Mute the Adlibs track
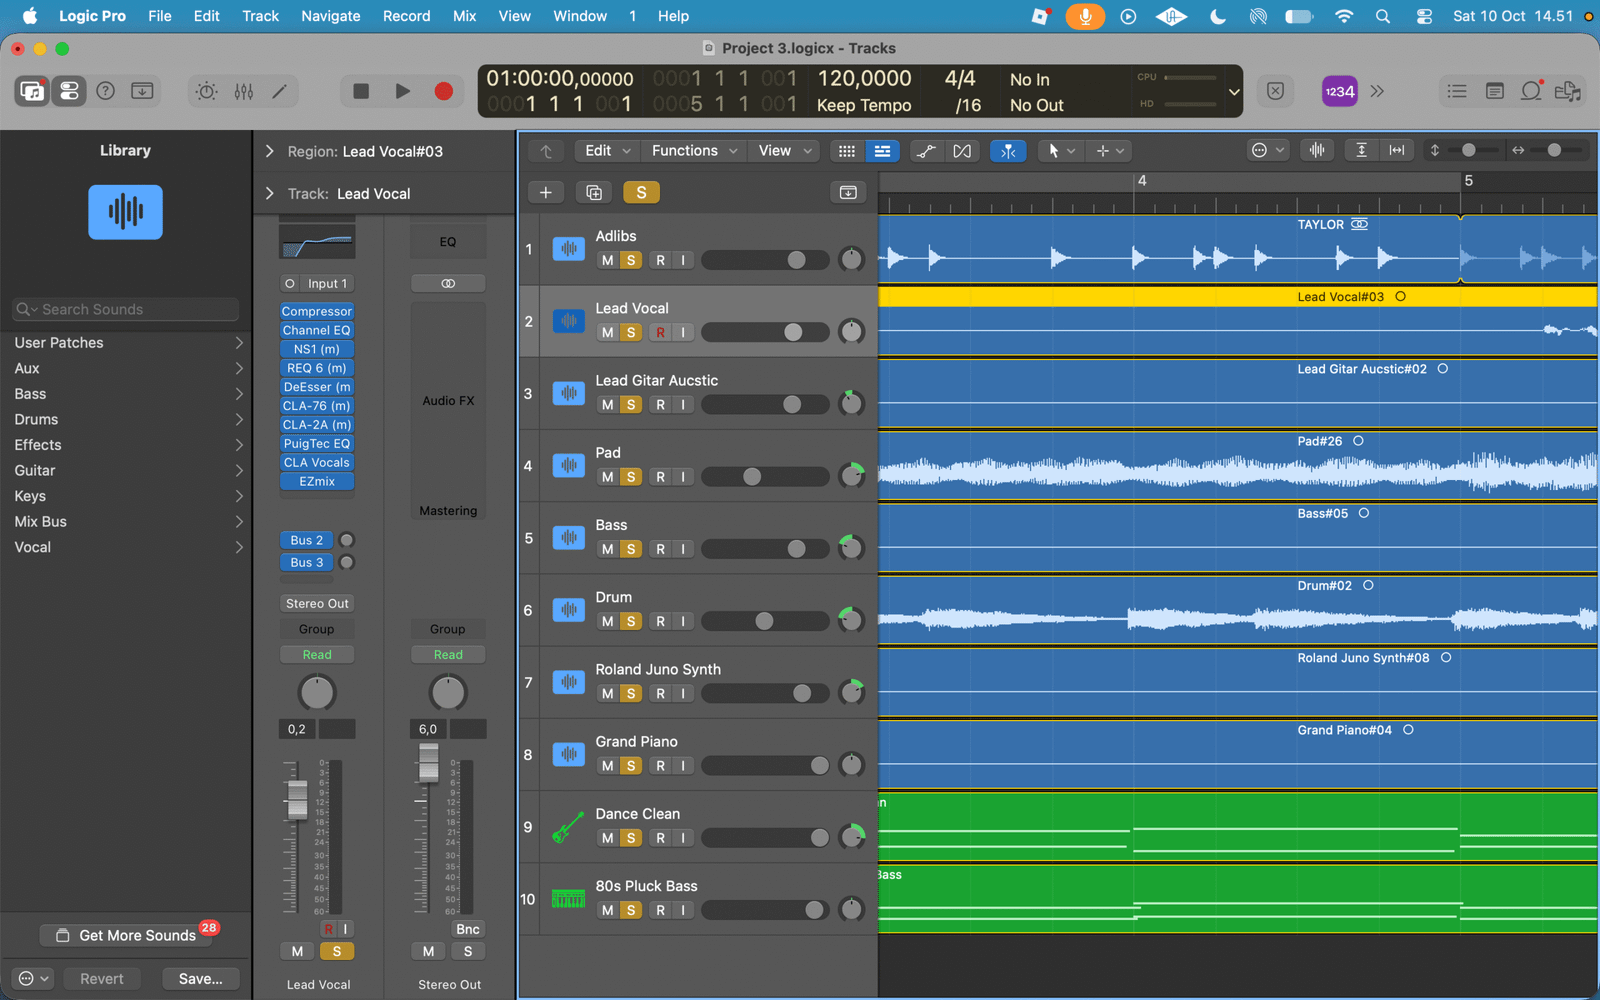Viewport: 1600px width, 1000px height. pyautogui.click(x=607, y=260)
